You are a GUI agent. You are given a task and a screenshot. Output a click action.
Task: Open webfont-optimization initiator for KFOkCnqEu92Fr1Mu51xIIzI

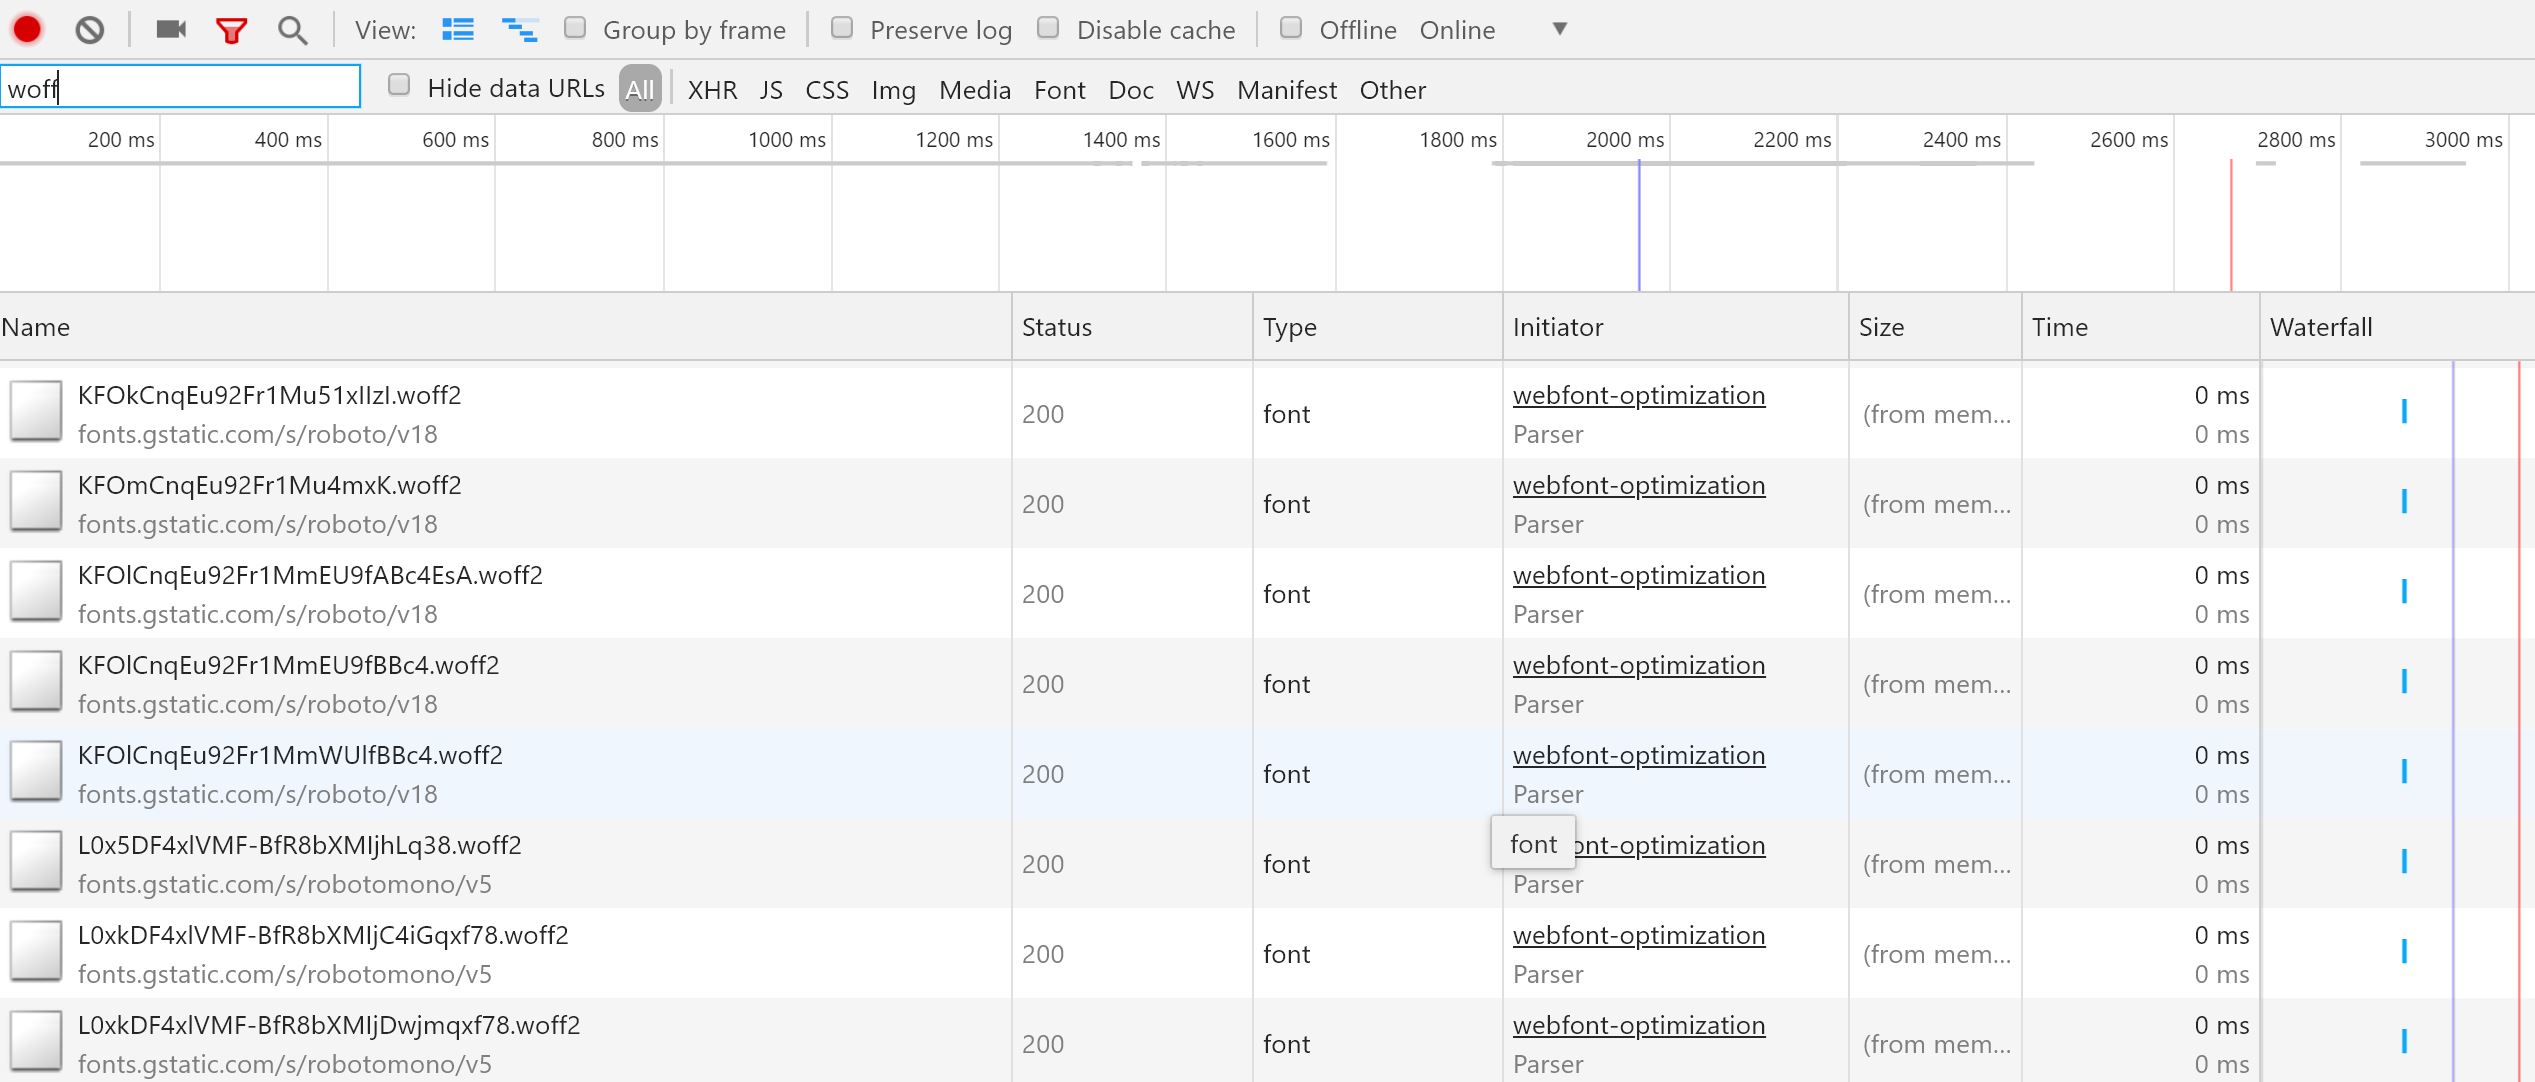click(1639, 395)
